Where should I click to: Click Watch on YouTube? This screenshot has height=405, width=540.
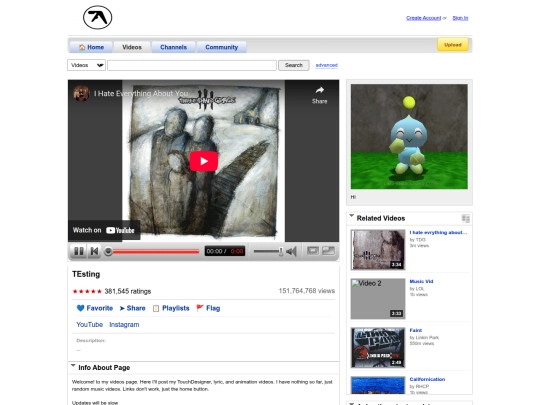(x=104, y=230)
